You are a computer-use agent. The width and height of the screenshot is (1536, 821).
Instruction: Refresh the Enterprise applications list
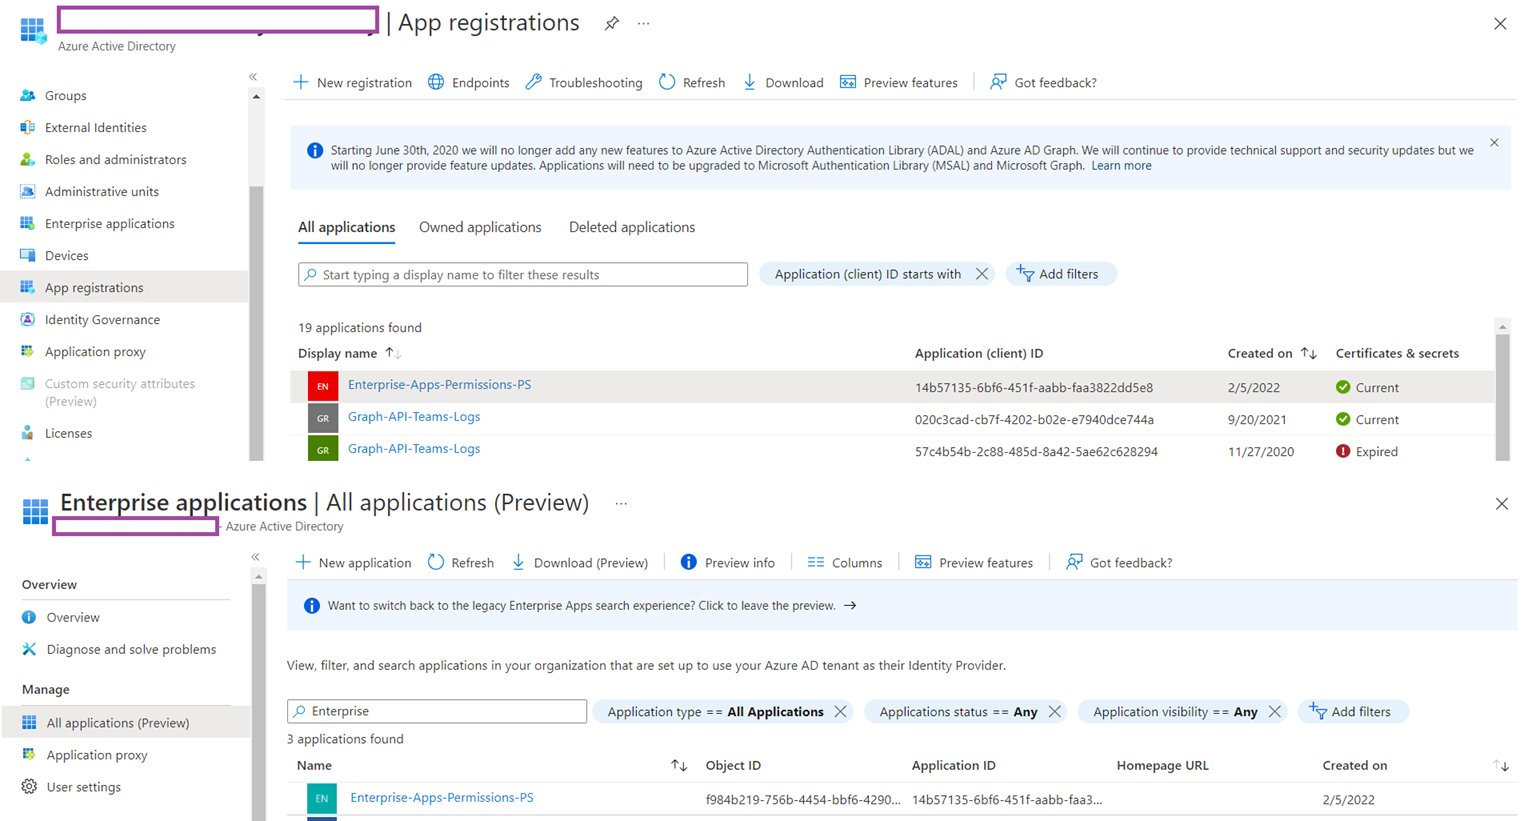click(461, 562)
